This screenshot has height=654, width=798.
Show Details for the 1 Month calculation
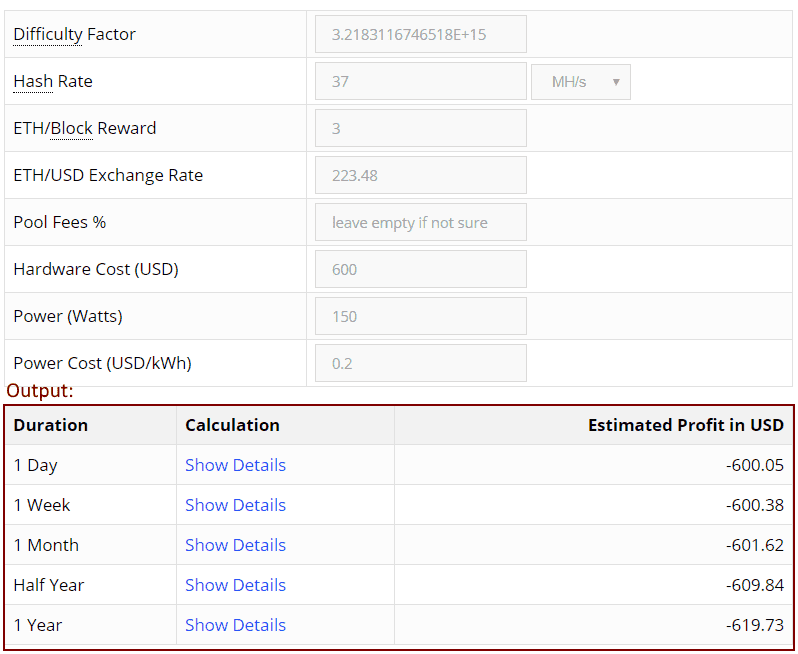(235, 545)
